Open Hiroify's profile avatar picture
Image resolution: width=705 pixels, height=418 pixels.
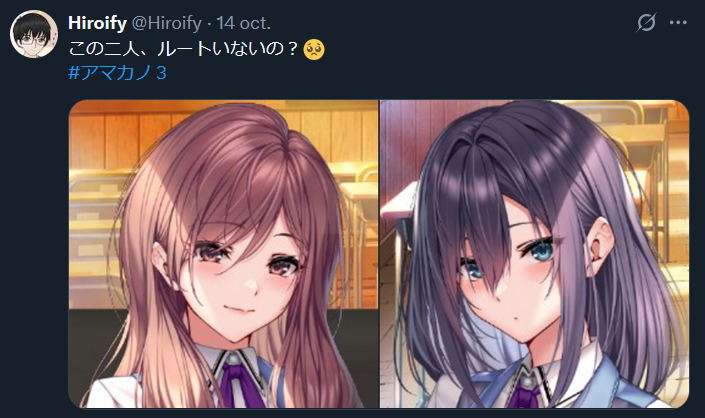coord(34,34)
